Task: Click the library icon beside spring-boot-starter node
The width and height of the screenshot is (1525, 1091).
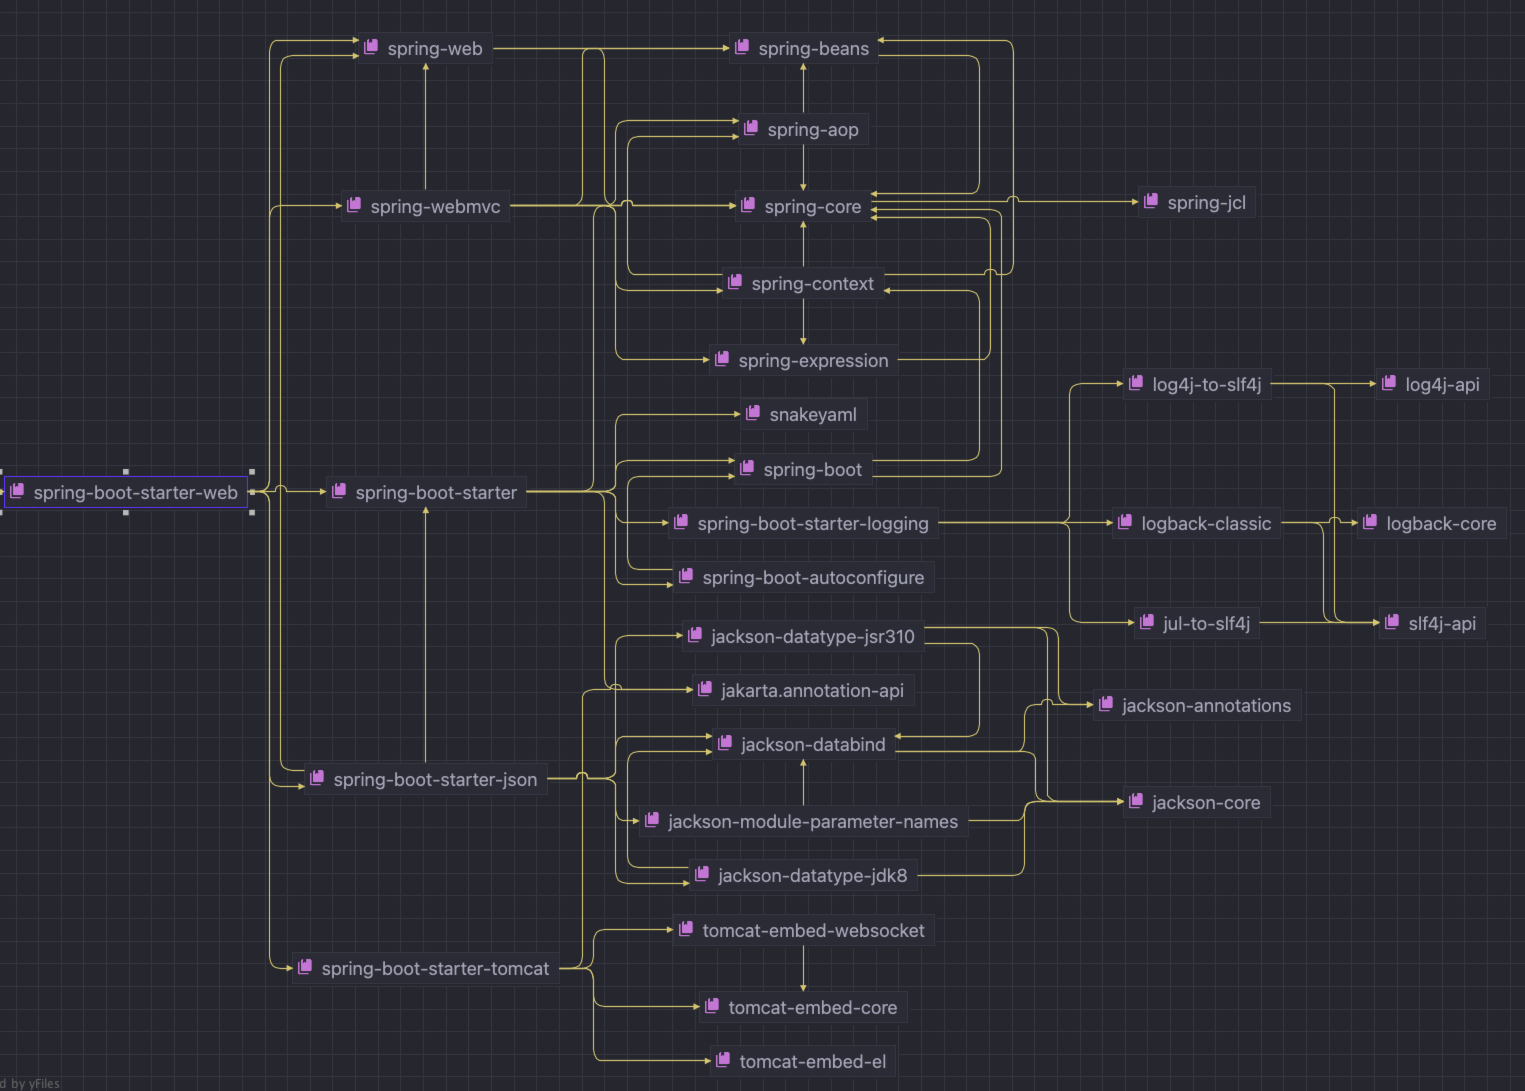Action: [x=339, y=491]
